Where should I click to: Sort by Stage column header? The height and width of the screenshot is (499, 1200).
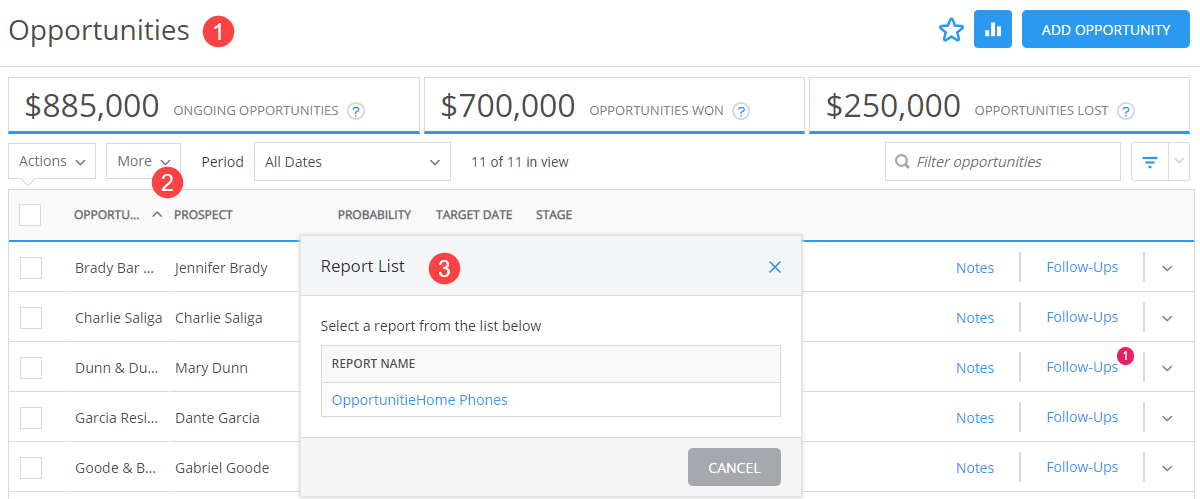coord(554,215)
